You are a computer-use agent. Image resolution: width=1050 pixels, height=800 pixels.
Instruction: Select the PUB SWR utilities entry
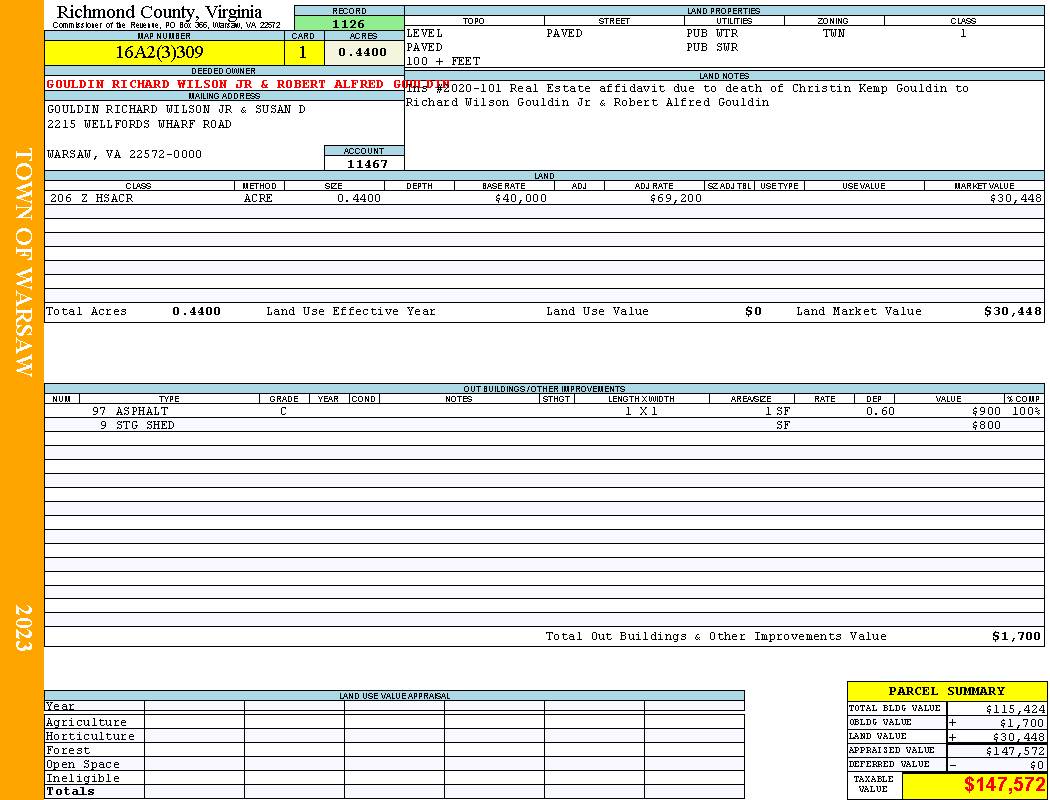pyautogui.click(x=712, y=48)
